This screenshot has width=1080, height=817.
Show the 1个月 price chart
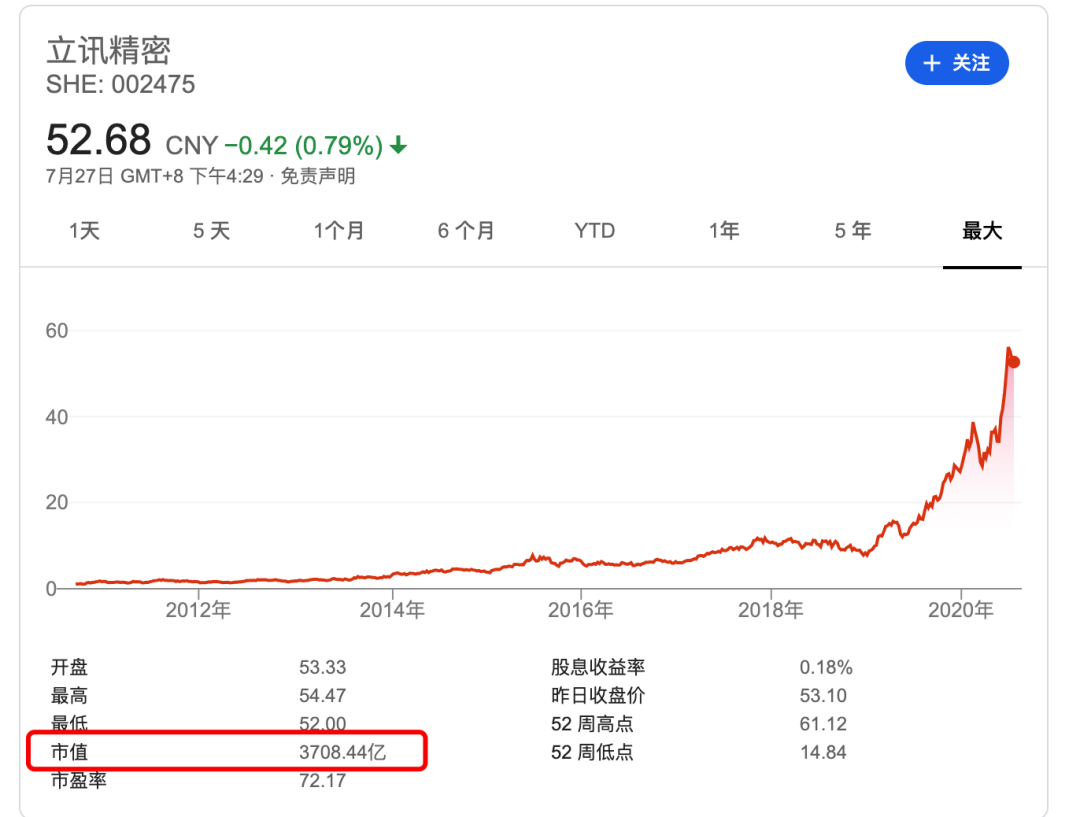click(339, 231)
